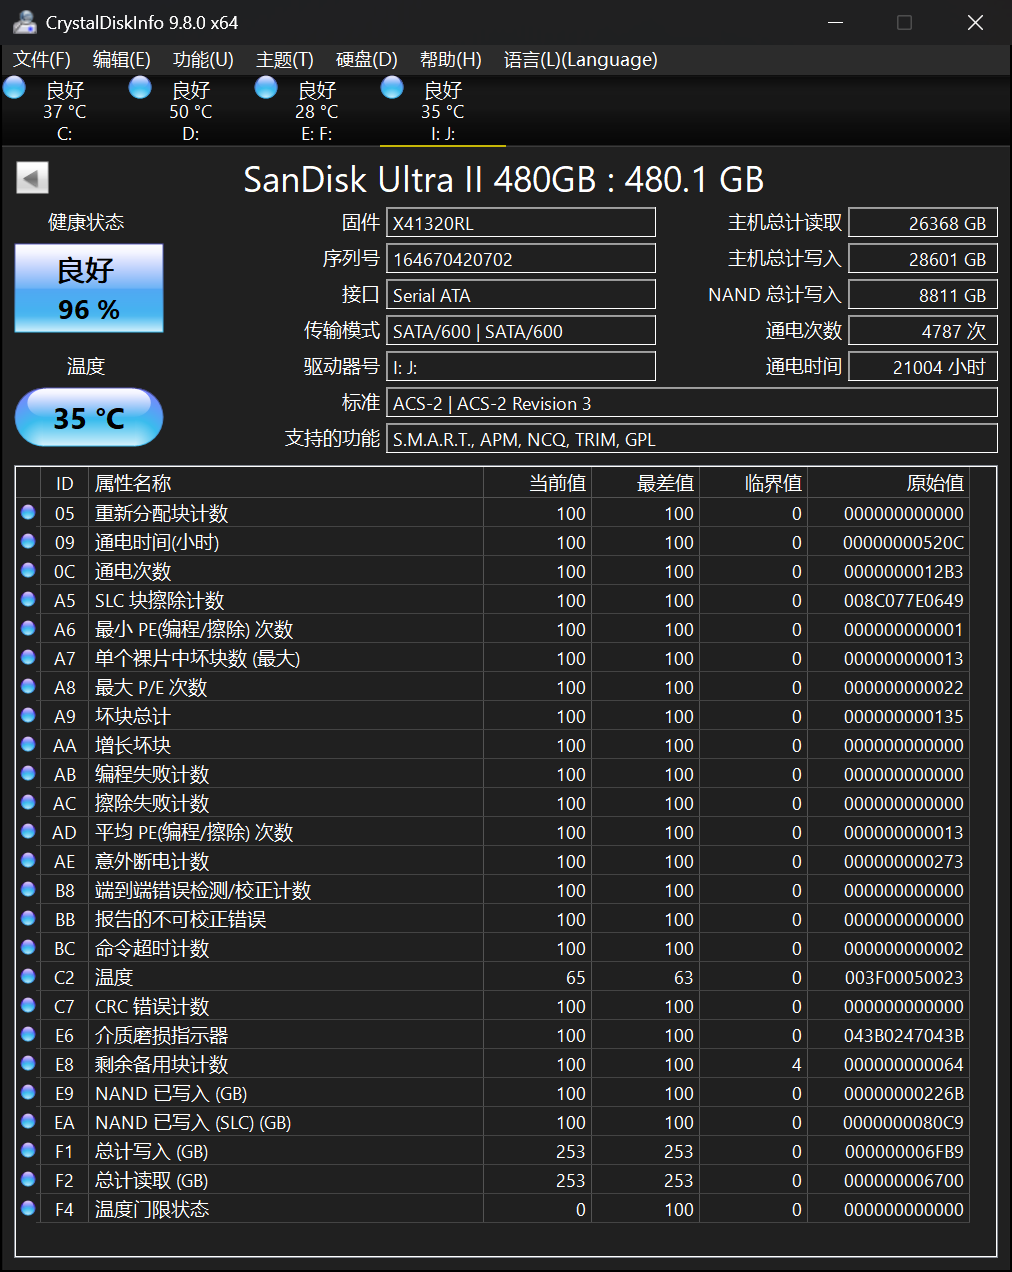The image size is (1012, 1272).
Task: Click the blue status dot beside attribute 05
Action: pos(28,513)
